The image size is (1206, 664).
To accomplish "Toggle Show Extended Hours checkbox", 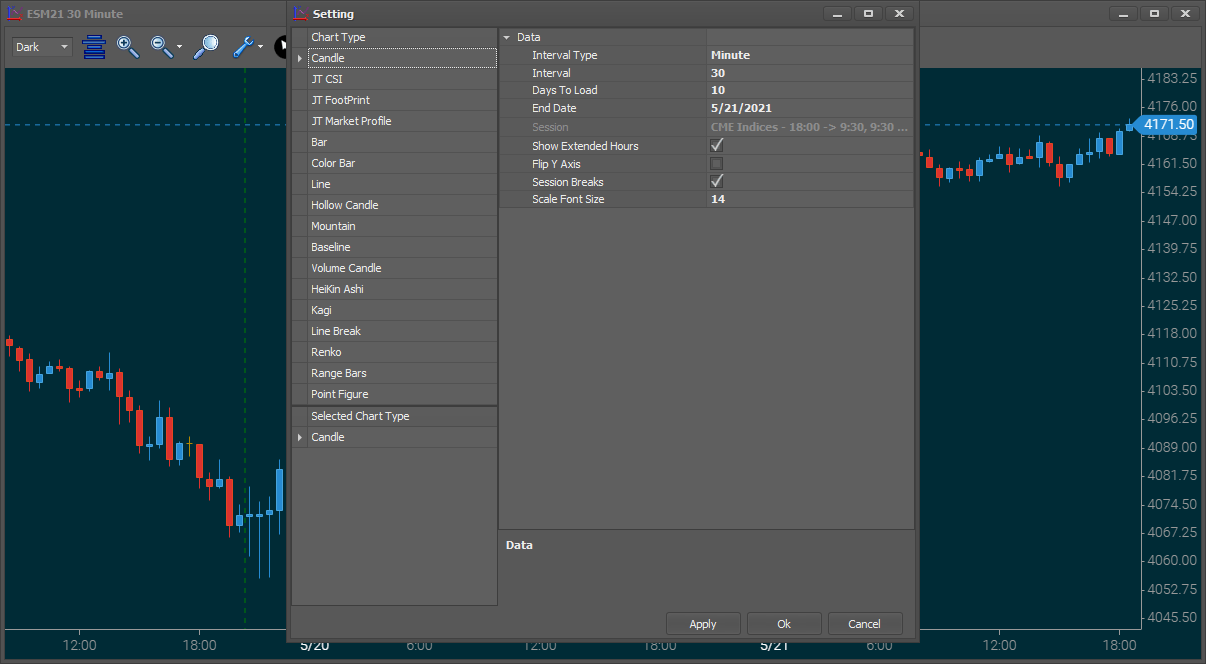I will click(716, 145).
